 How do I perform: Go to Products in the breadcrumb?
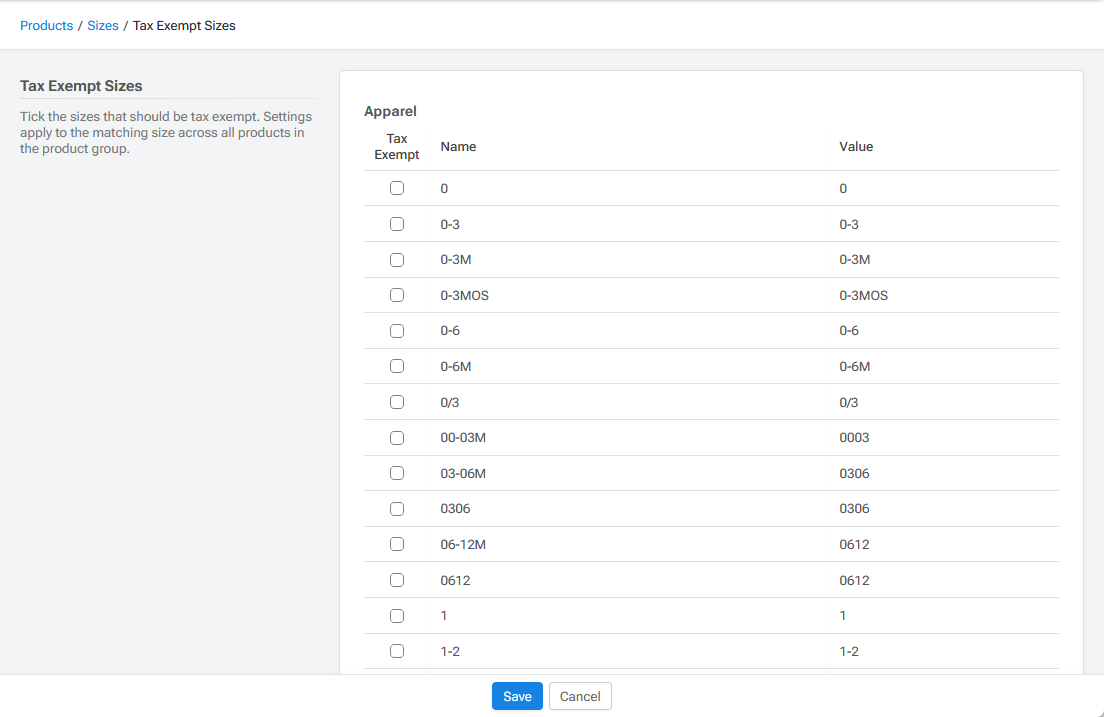click(46, 25)
